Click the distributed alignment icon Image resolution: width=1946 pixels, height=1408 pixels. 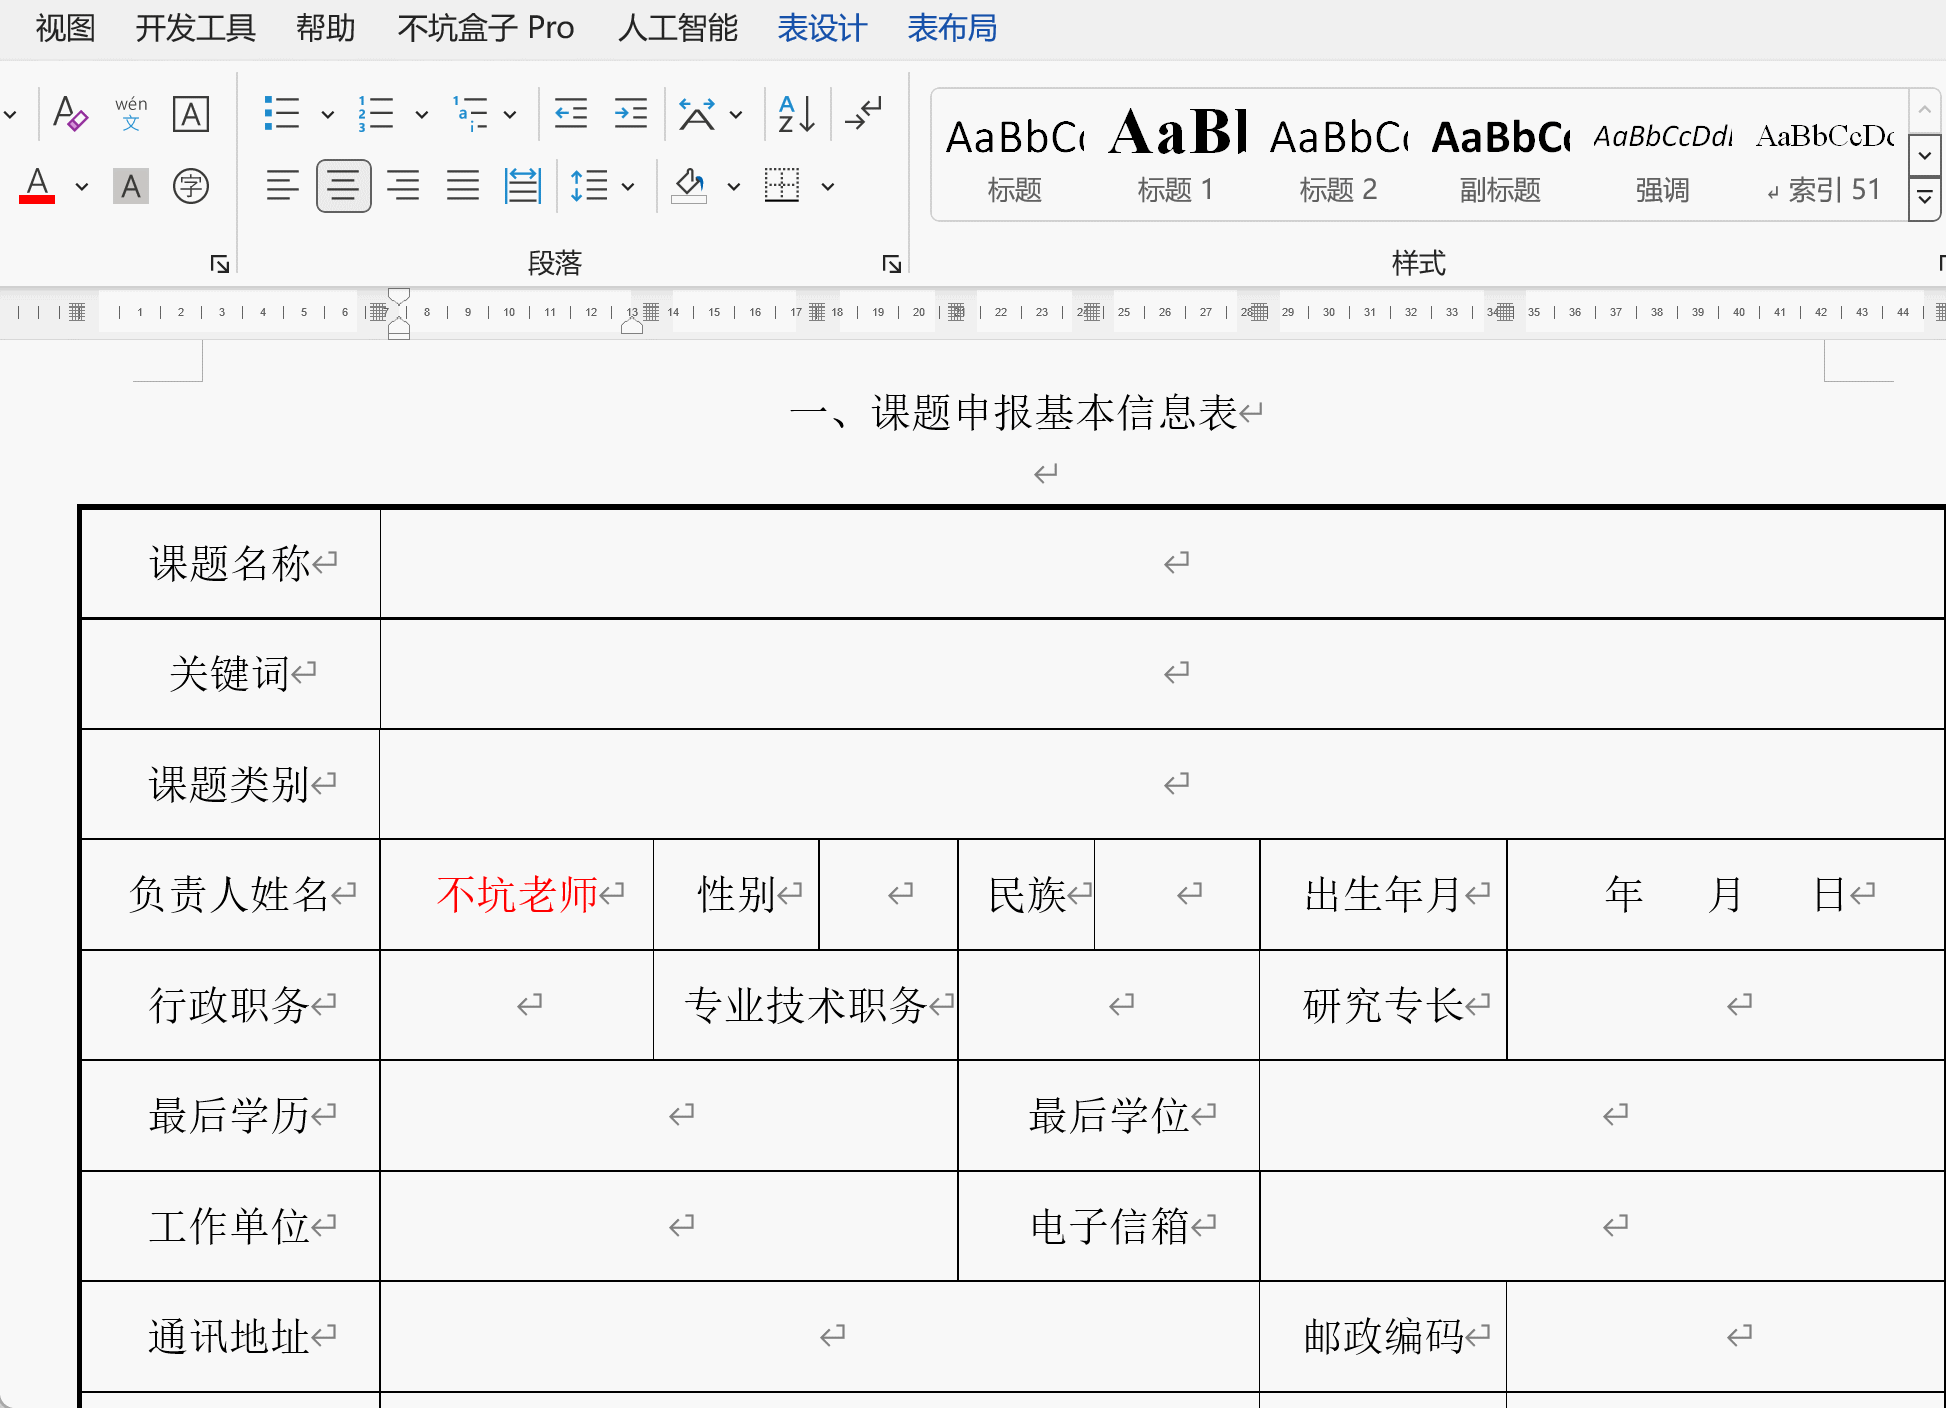tap(522, 186)
